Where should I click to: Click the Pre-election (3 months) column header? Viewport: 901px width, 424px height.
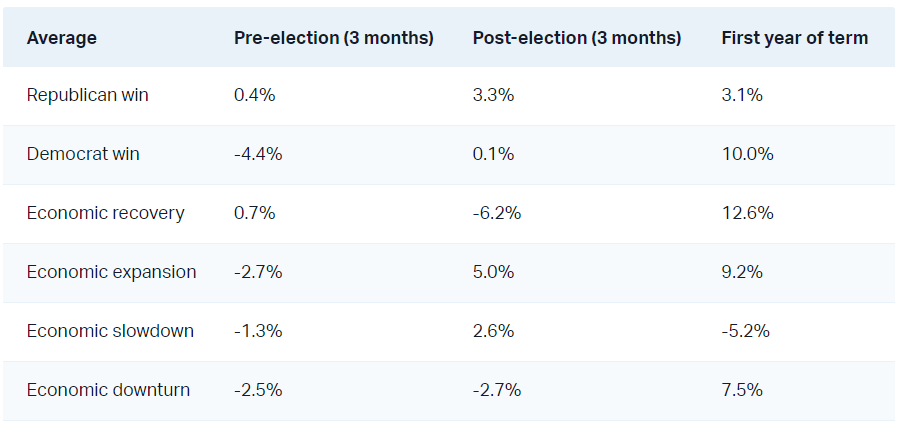[333, 38]
